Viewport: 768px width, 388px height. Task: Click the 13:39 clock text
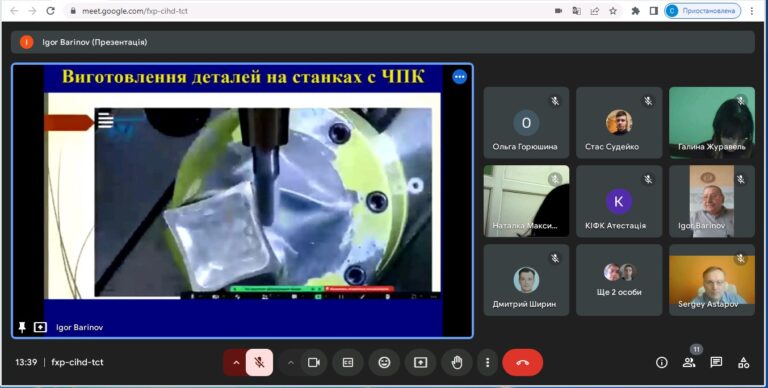coord(26,363)
